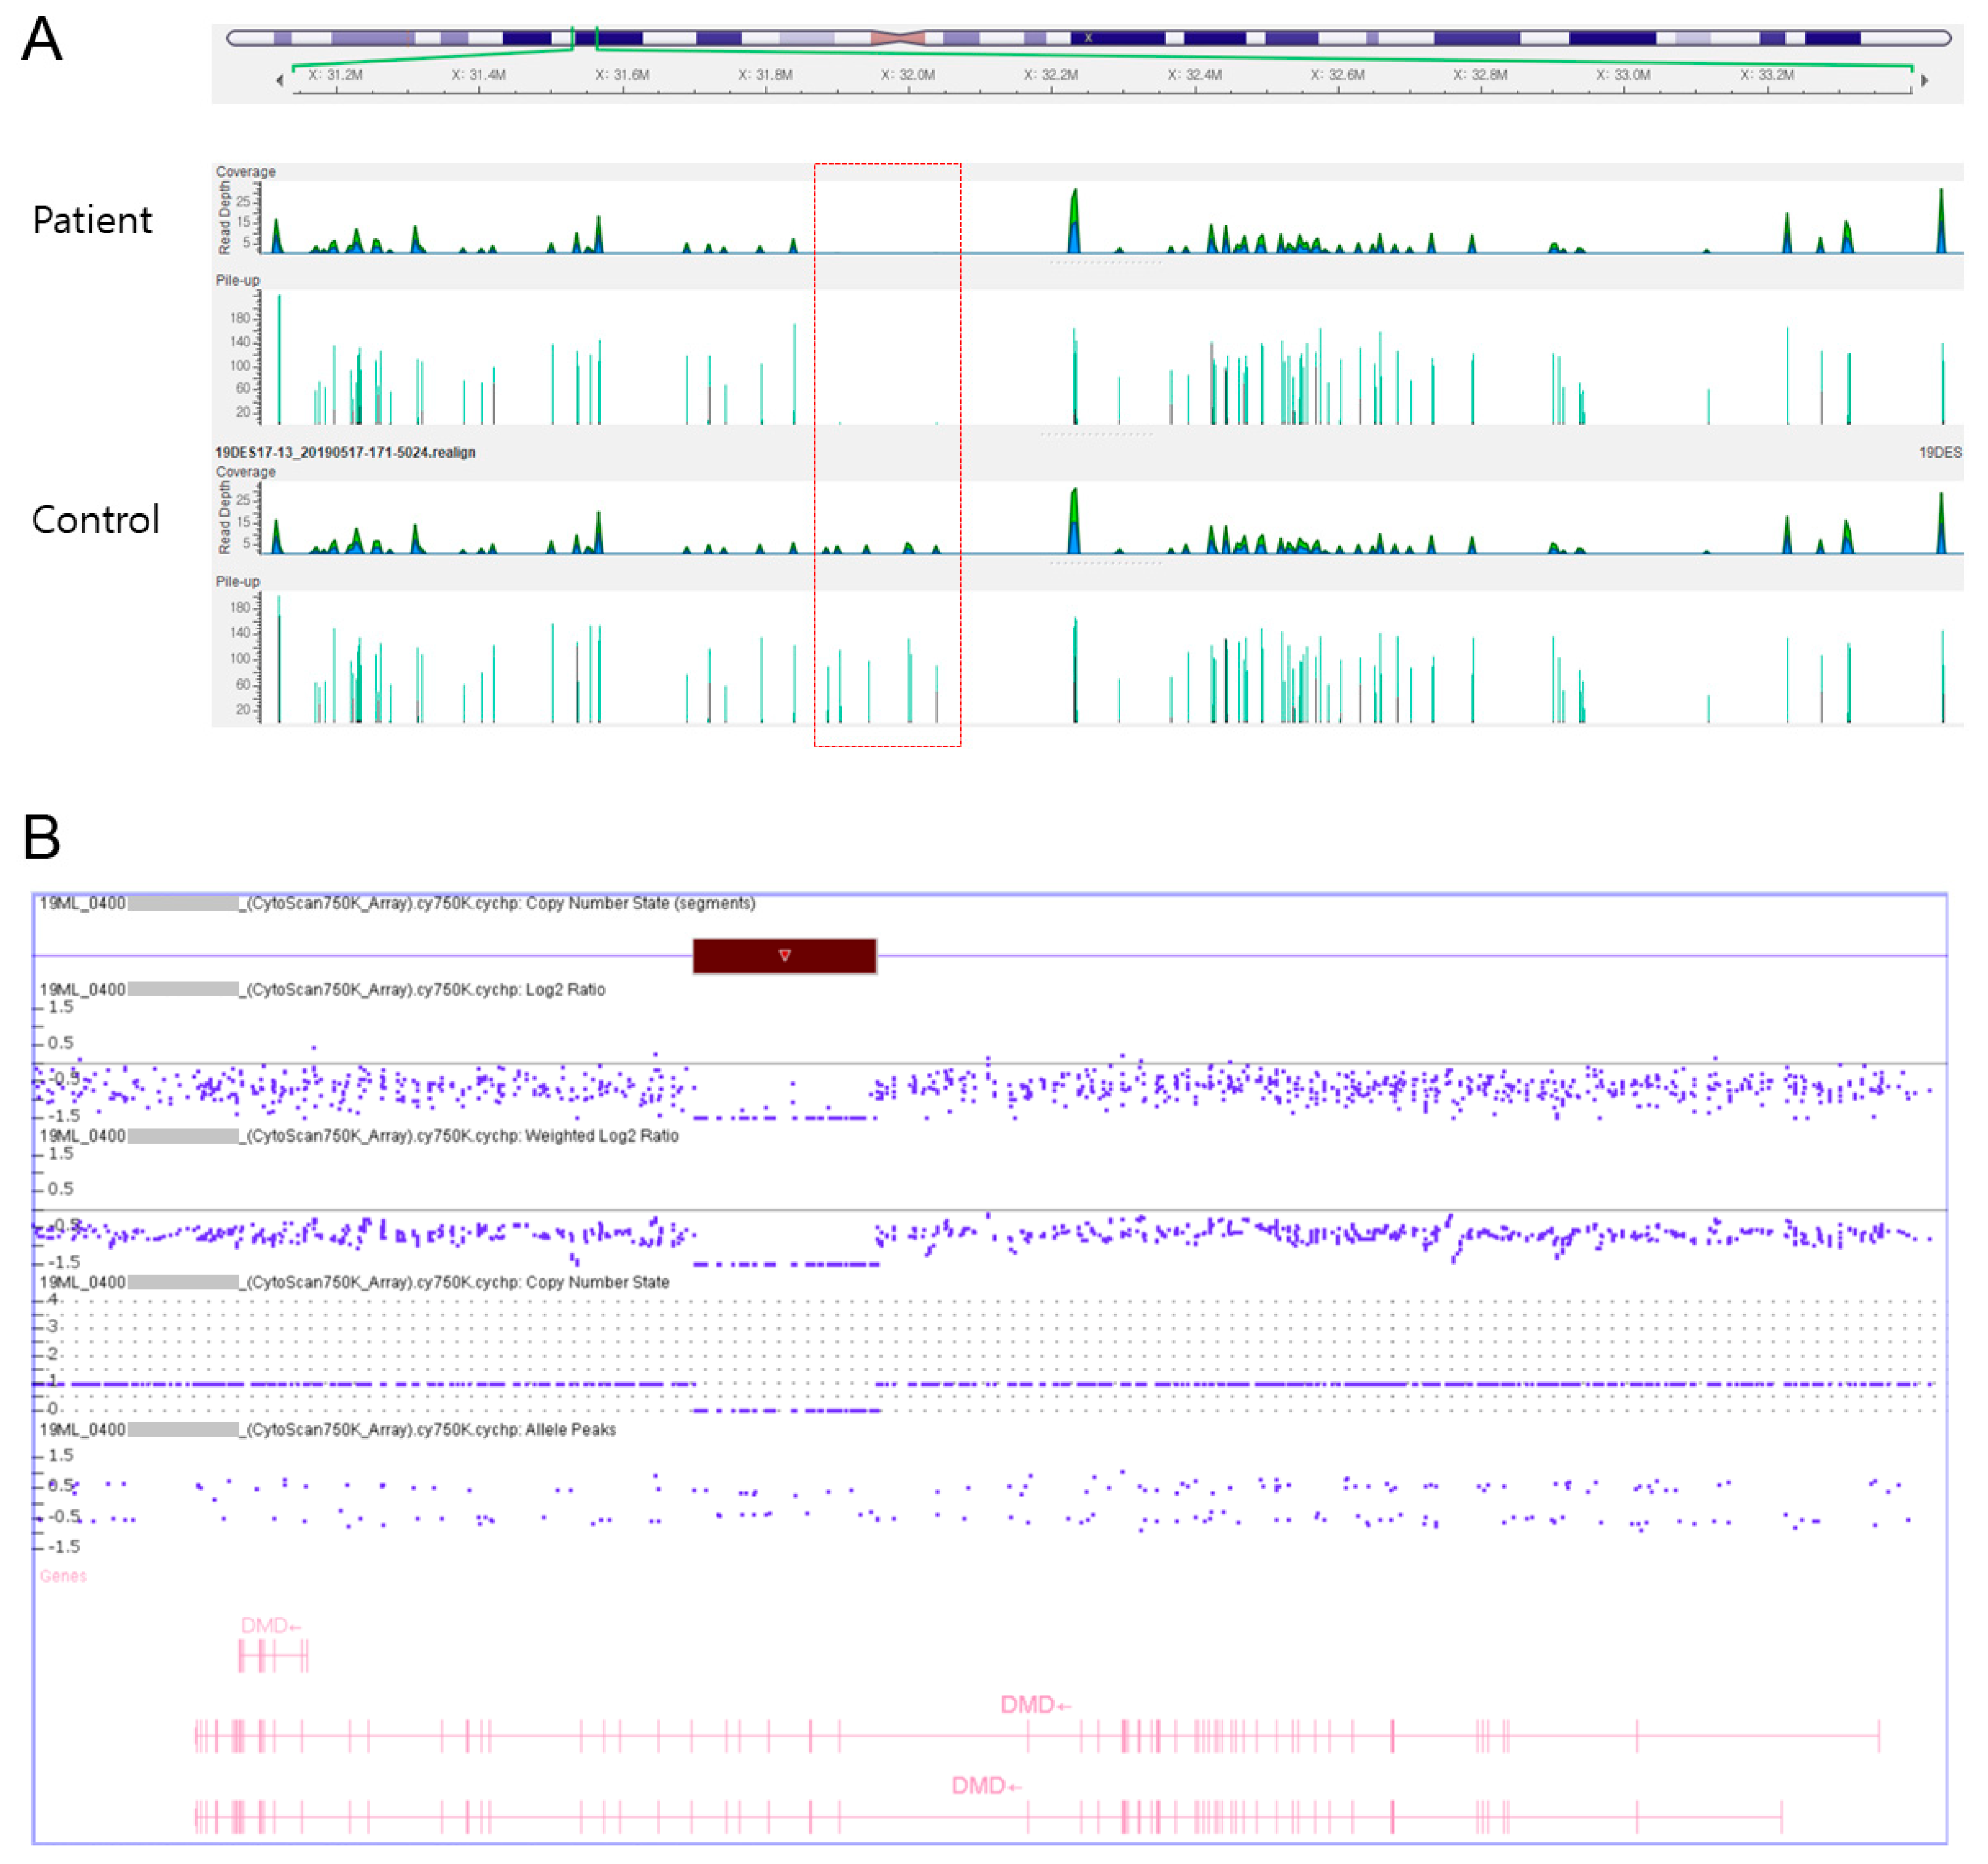Click the Weighted Log2 Ratio track title
1988x1864 pixels.
click(x=601, y=1136)
